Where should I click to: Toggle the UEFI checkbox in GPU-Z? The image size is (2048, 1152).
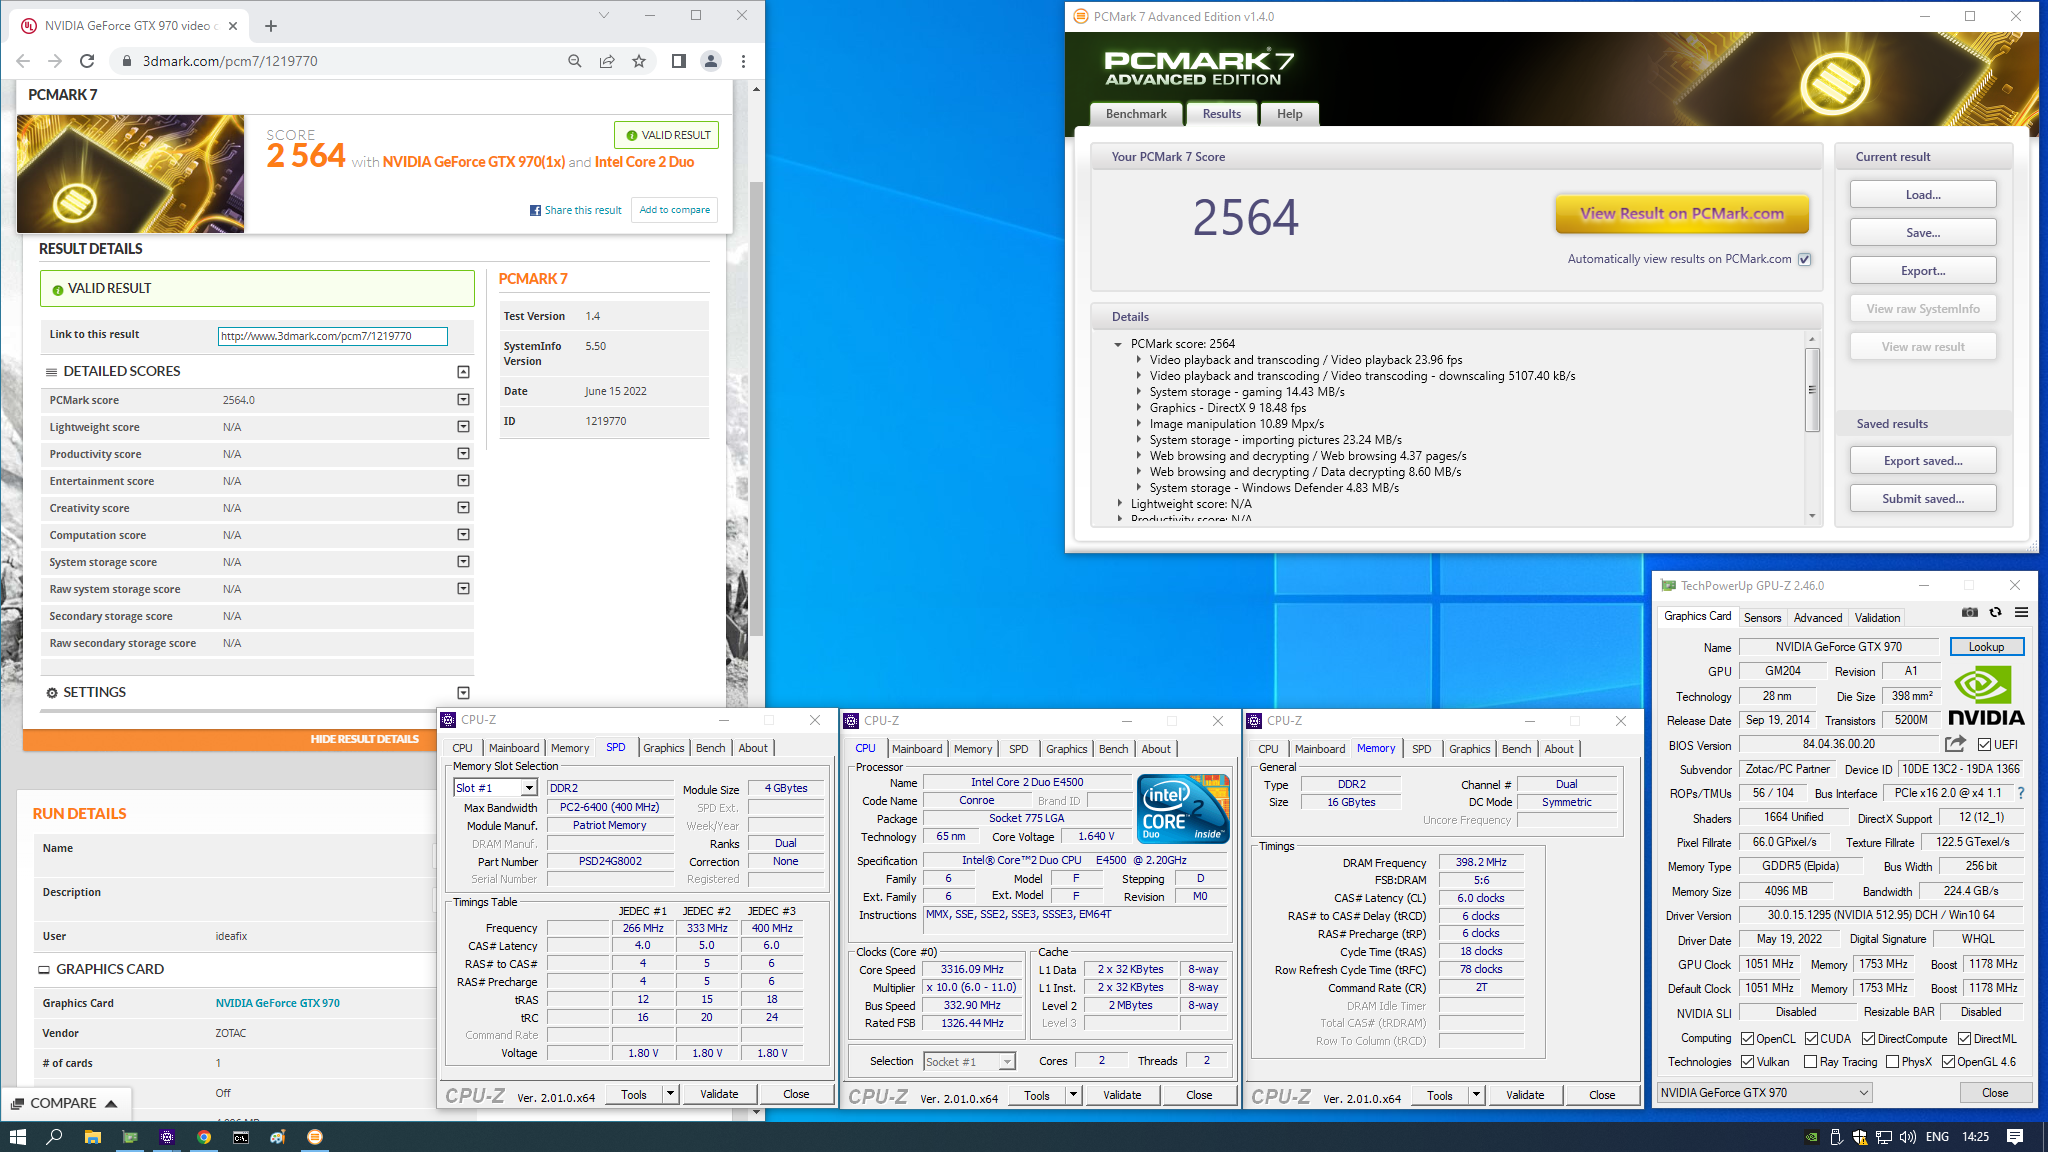tap(1984, 745)
